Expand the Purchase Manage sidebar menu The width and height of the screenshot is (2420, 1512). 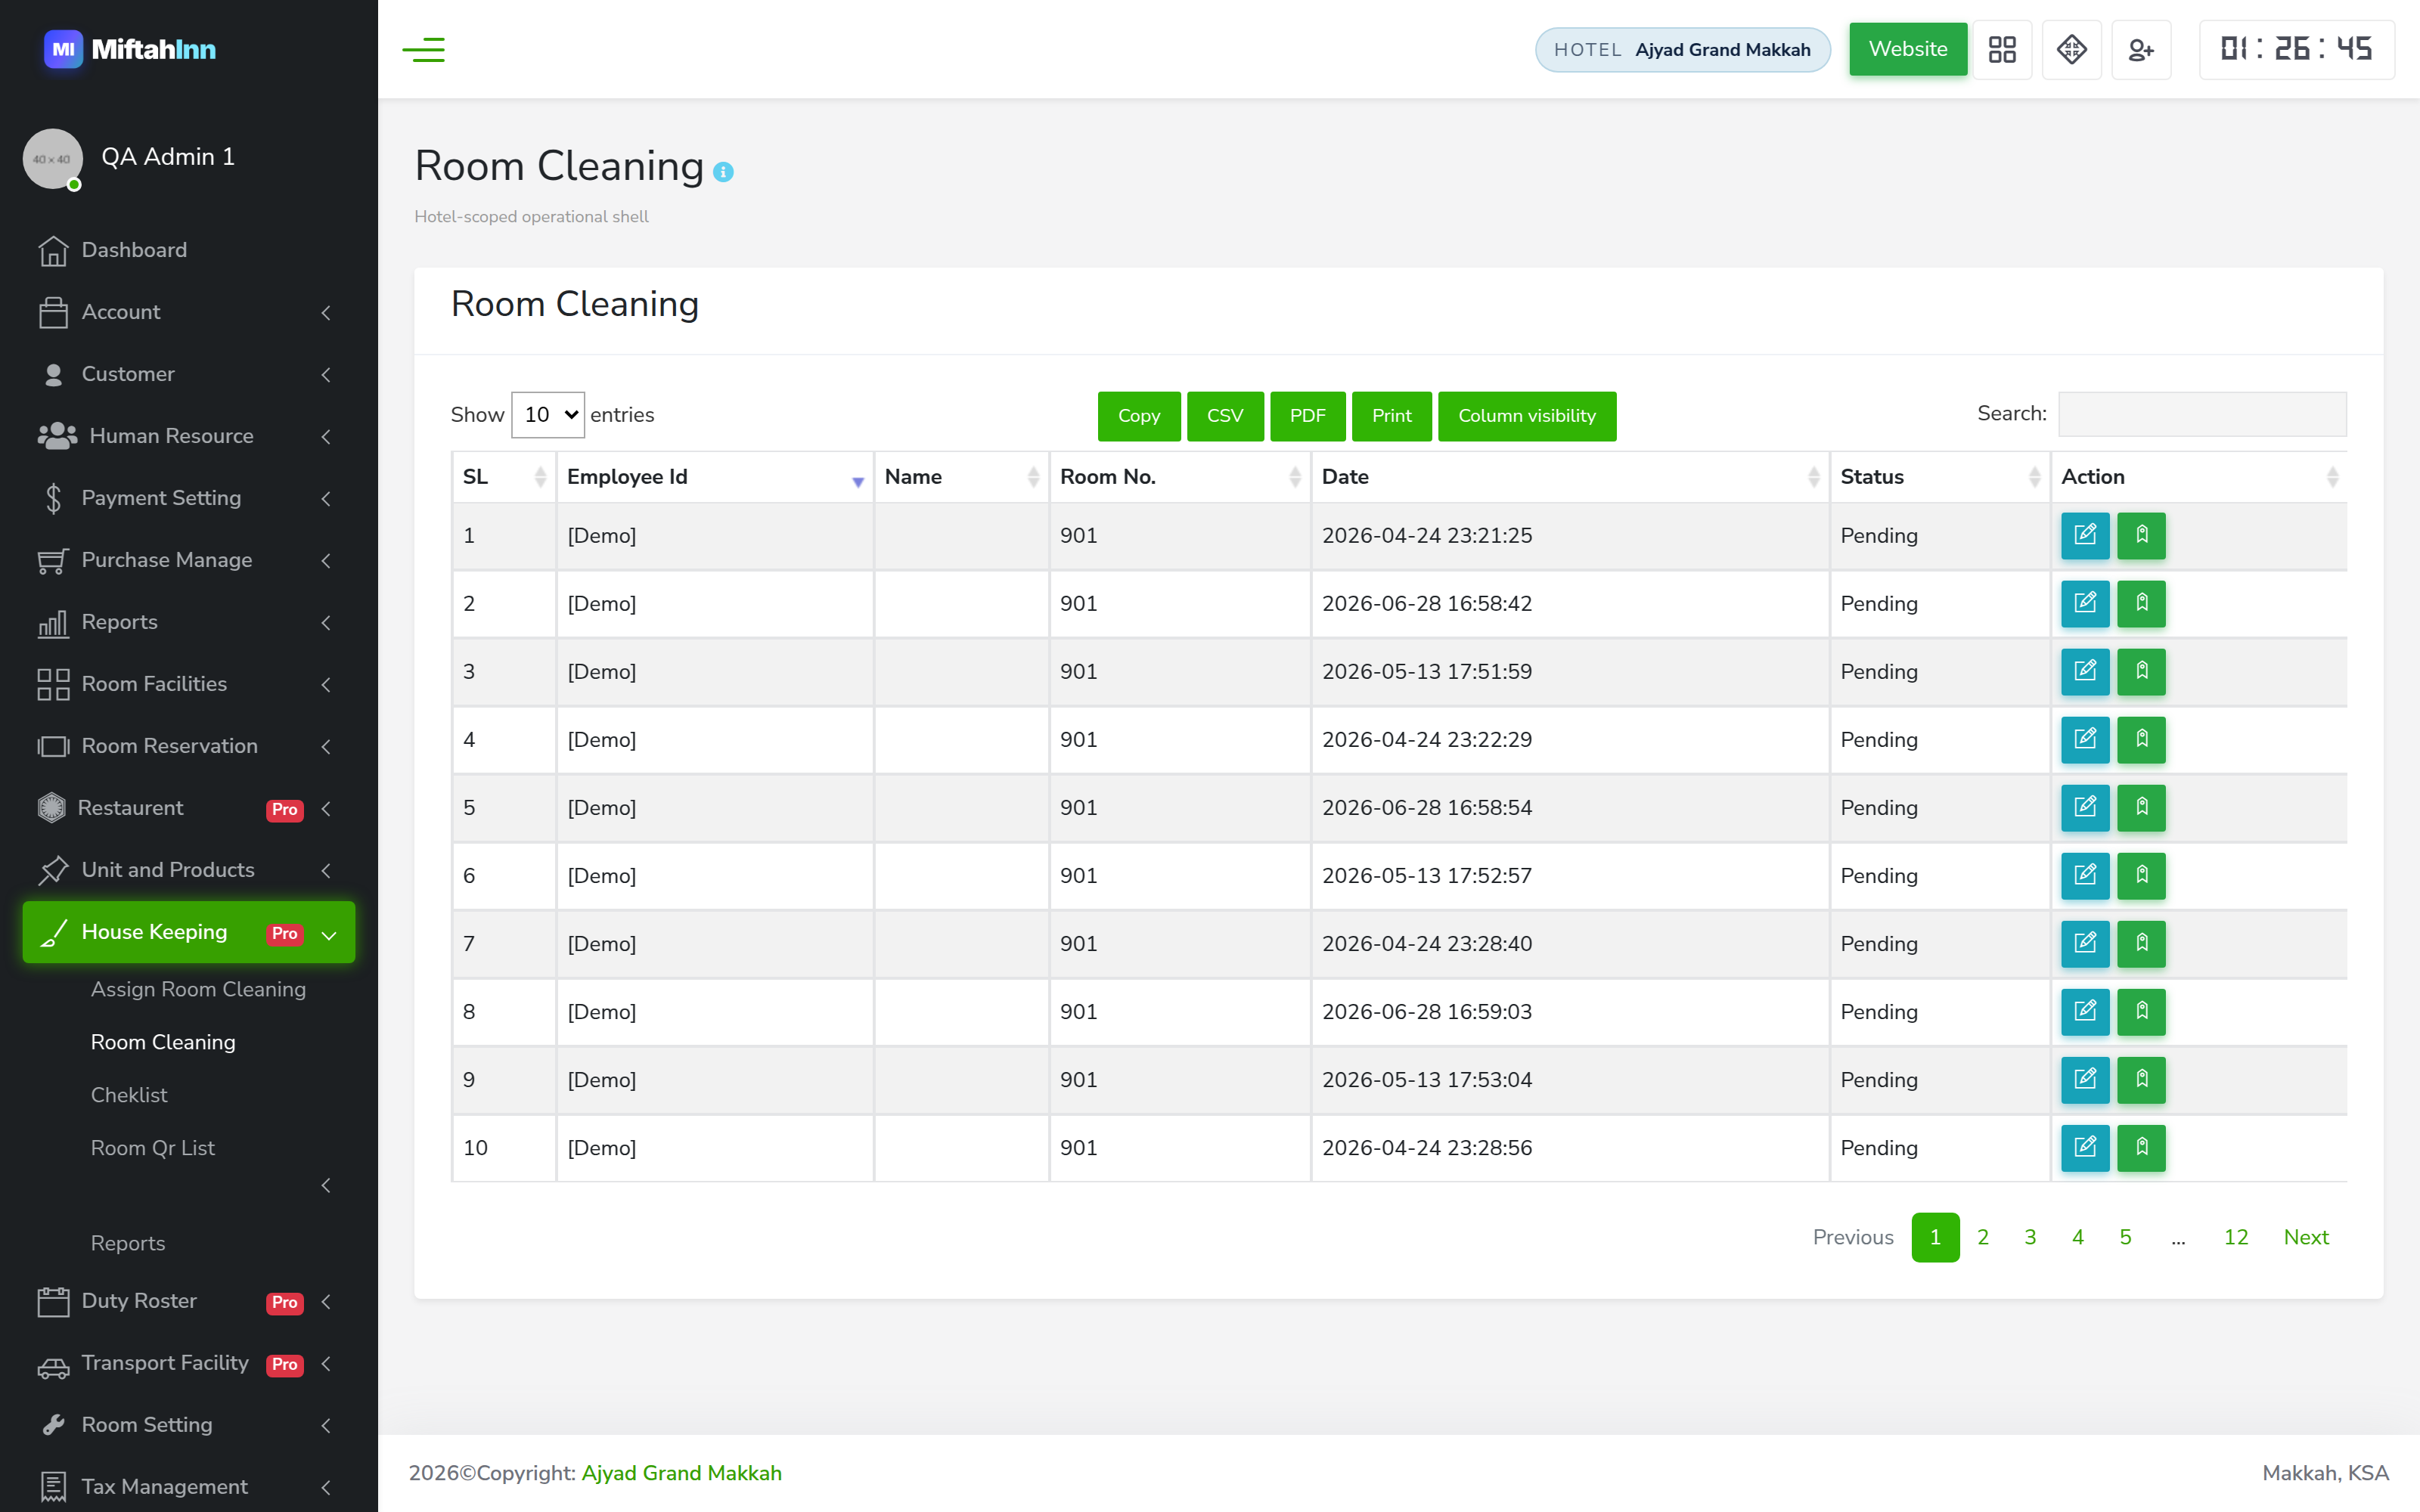(189, 560)
